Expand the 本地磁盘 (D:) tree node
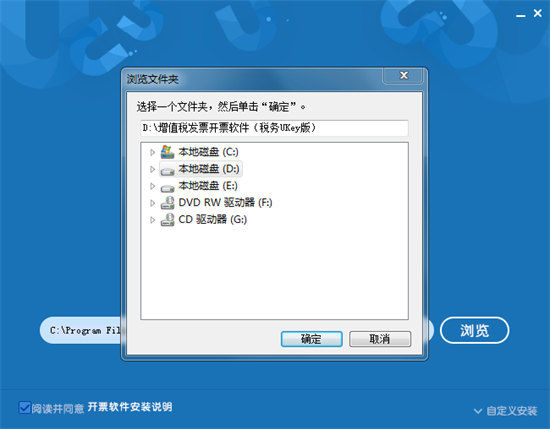Image resolution: width=550 pixels, height=429 pixels. click(152, 169)
